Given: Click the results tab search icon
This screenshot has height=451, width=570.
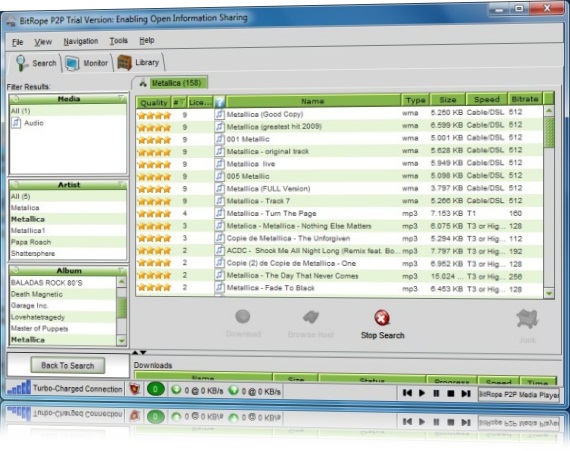Looking at the screenshot, I should (143, 83).
